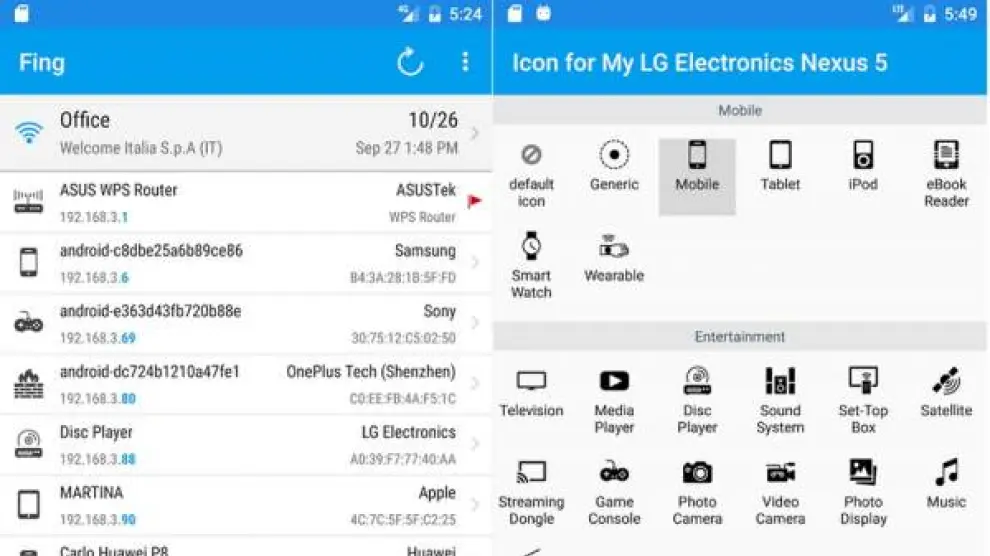Image resolution: width=990 pixels, height=556 pixels.
Task: Select the Satellite icon
Action: [x=946, y=392]
